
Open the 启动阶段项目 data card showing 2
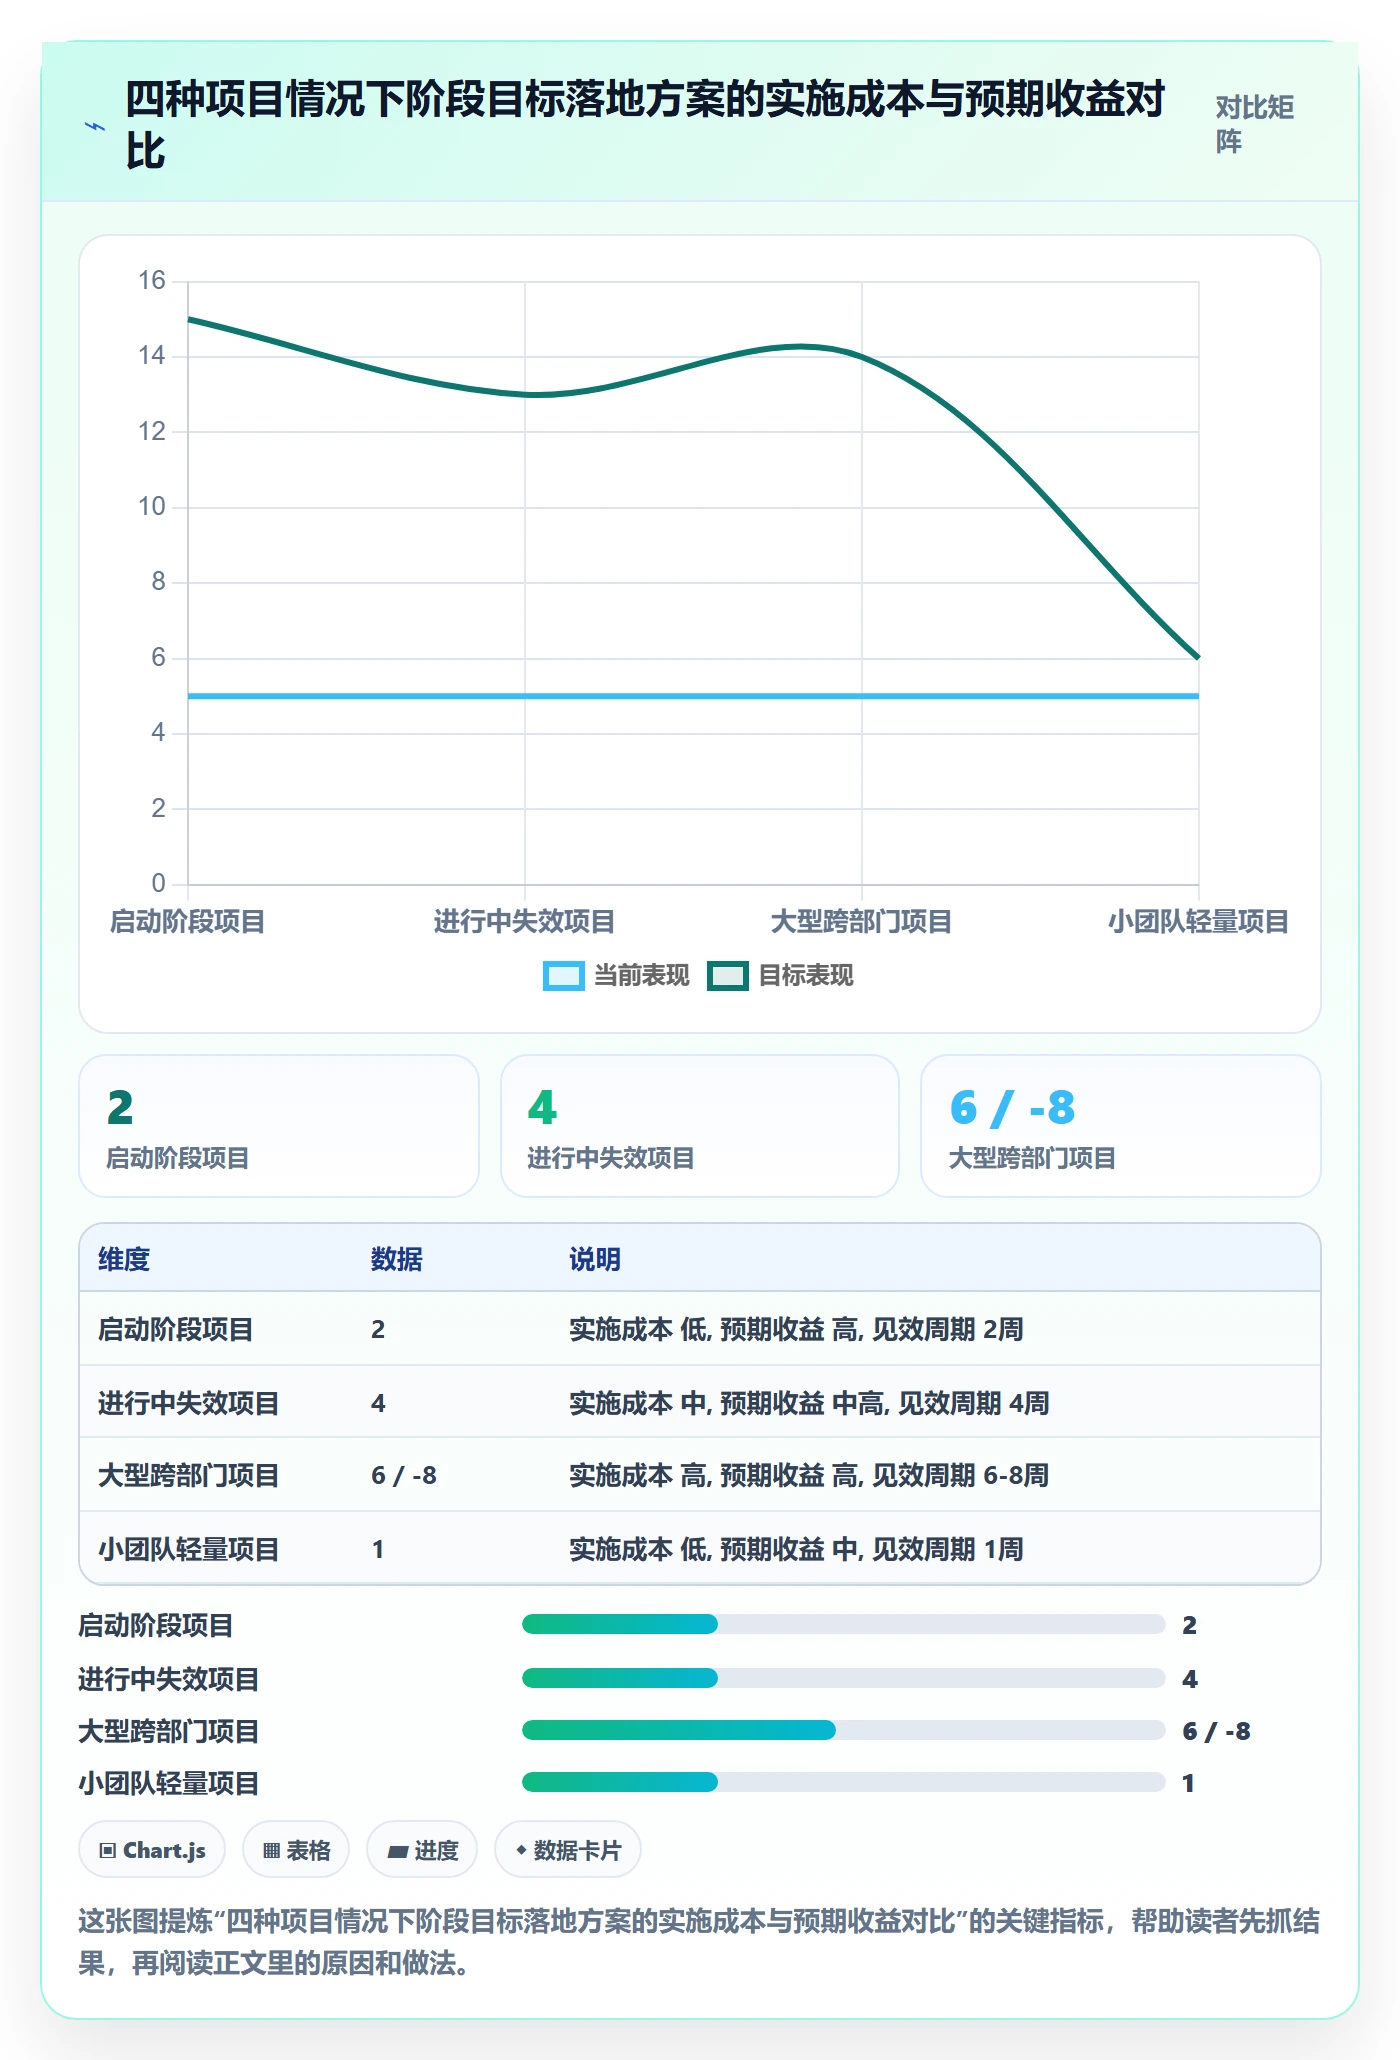(x=279, y=1126)
